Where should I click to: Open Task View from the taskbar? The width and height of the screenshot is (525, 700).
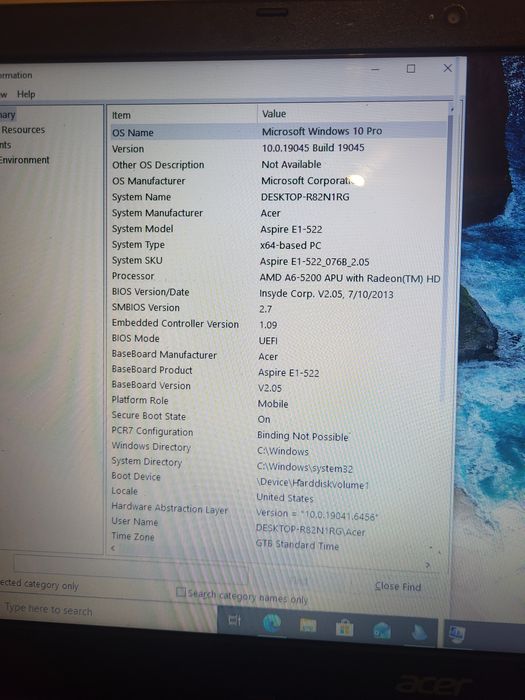(235, 620)
